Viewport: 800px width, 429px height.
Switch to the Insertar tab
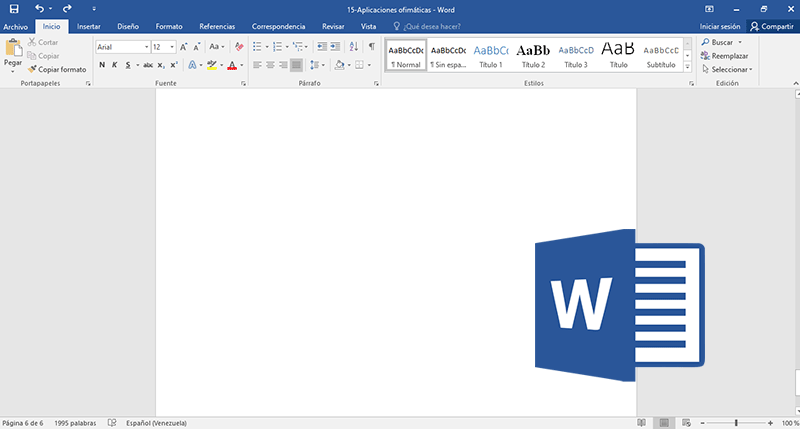tap(89, 27)
